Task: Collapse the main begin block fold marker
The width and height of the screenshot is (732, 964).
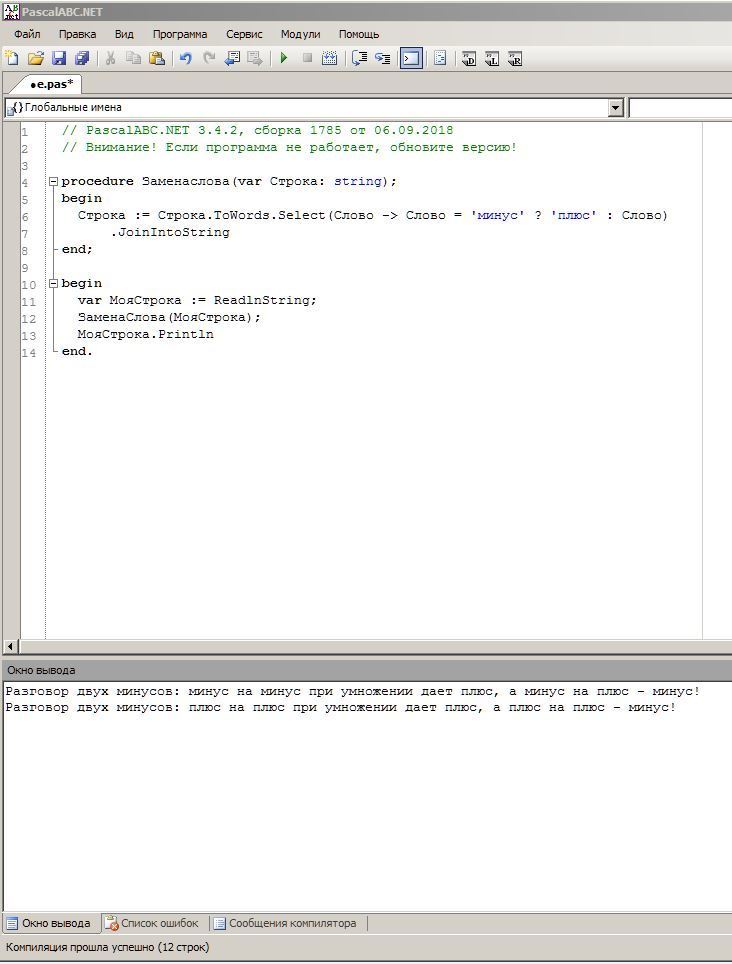Action: click(x=53, y=283)
